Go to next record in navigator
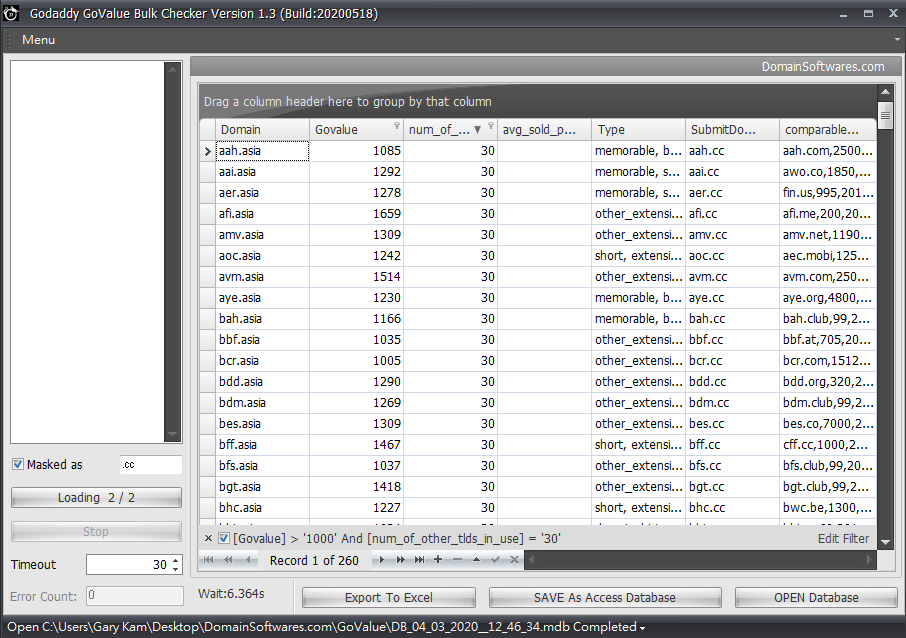Viewport: 906px width, 638px height. tap(381, 559)
